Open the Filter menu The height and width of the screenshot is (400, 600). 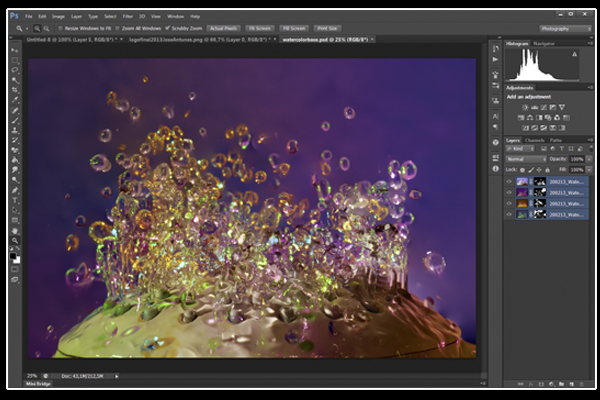tap(128, 16)
